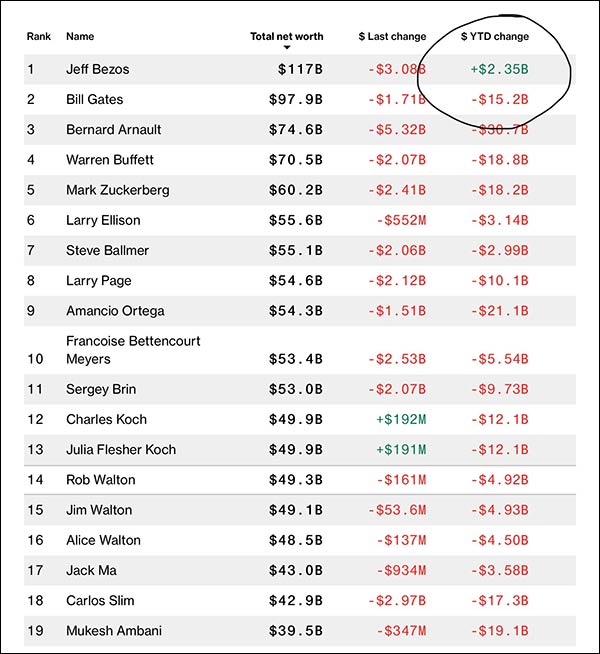The image size is (600, 654).
Task: Select the Carlos Slim table row
Action: pyautogui.click(x=300, y=600)
